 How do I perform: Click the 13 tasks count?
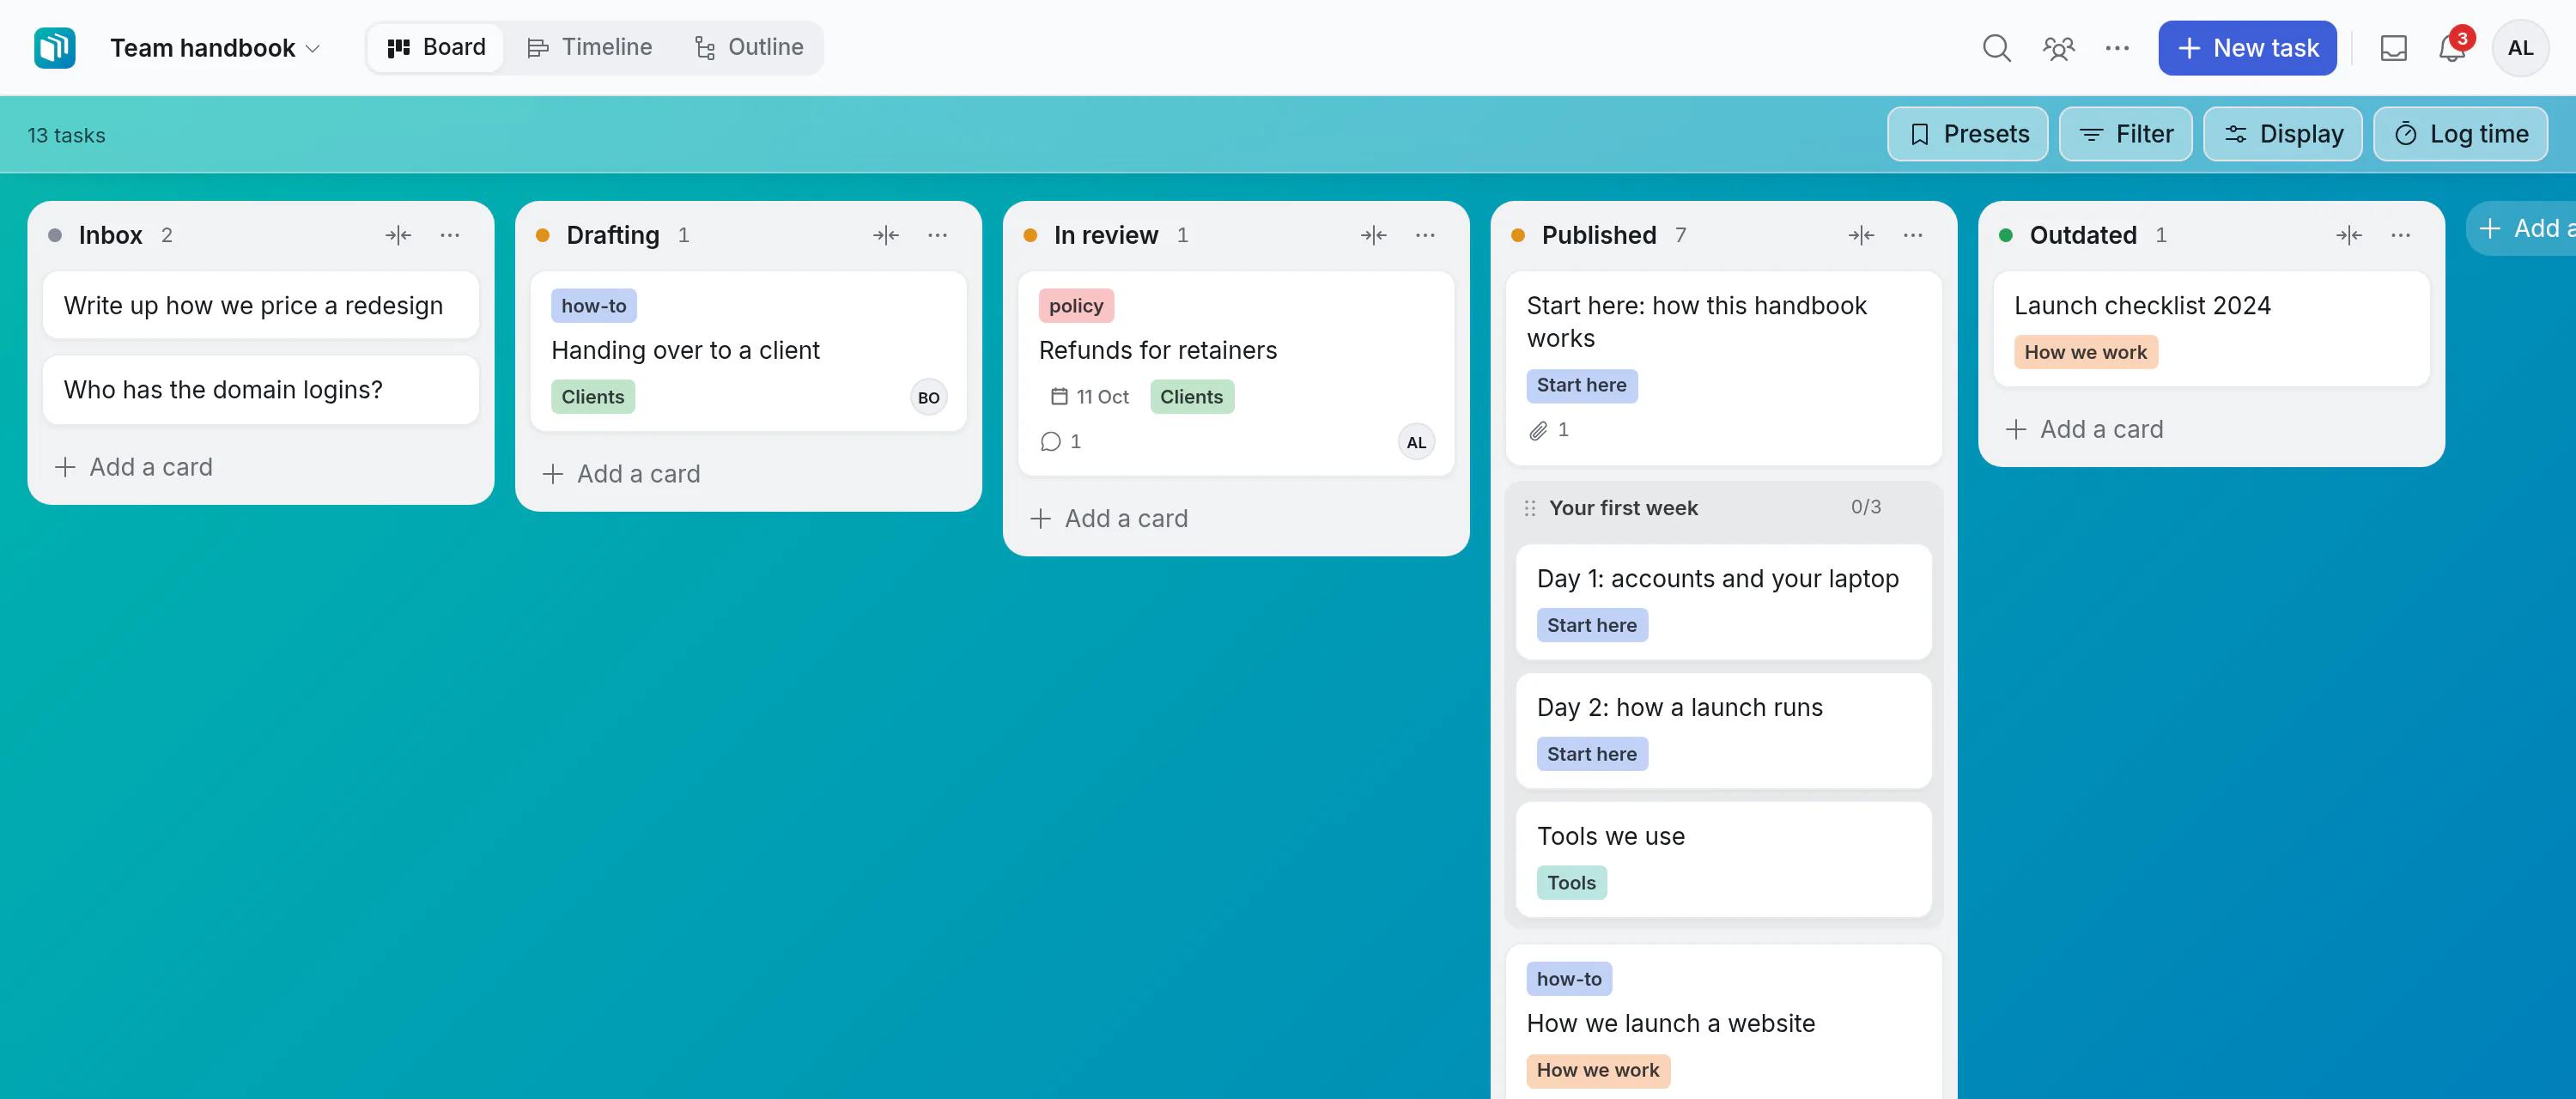(x=66, y=135)
